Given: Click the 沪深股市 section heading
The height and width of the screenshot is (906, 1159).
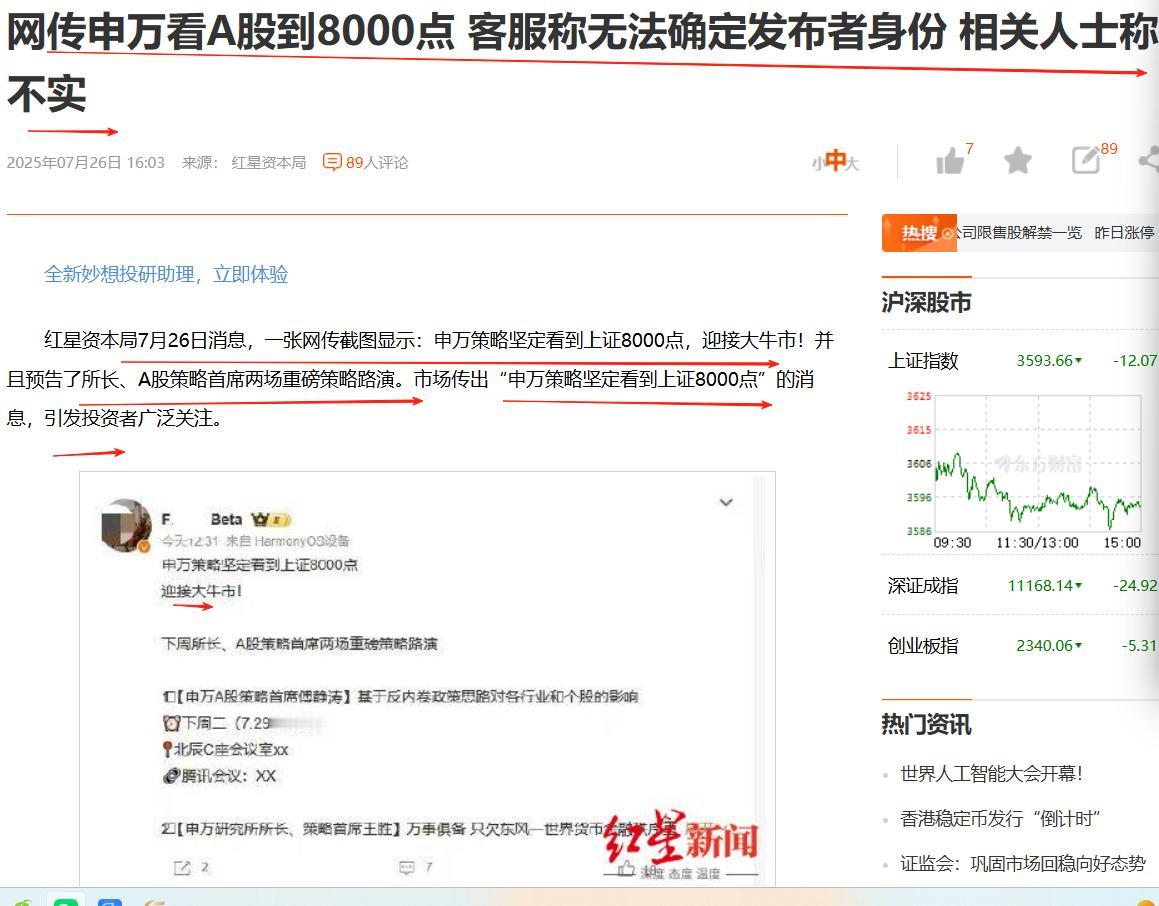Looking at the screenshot, I should tap(926, 302).
